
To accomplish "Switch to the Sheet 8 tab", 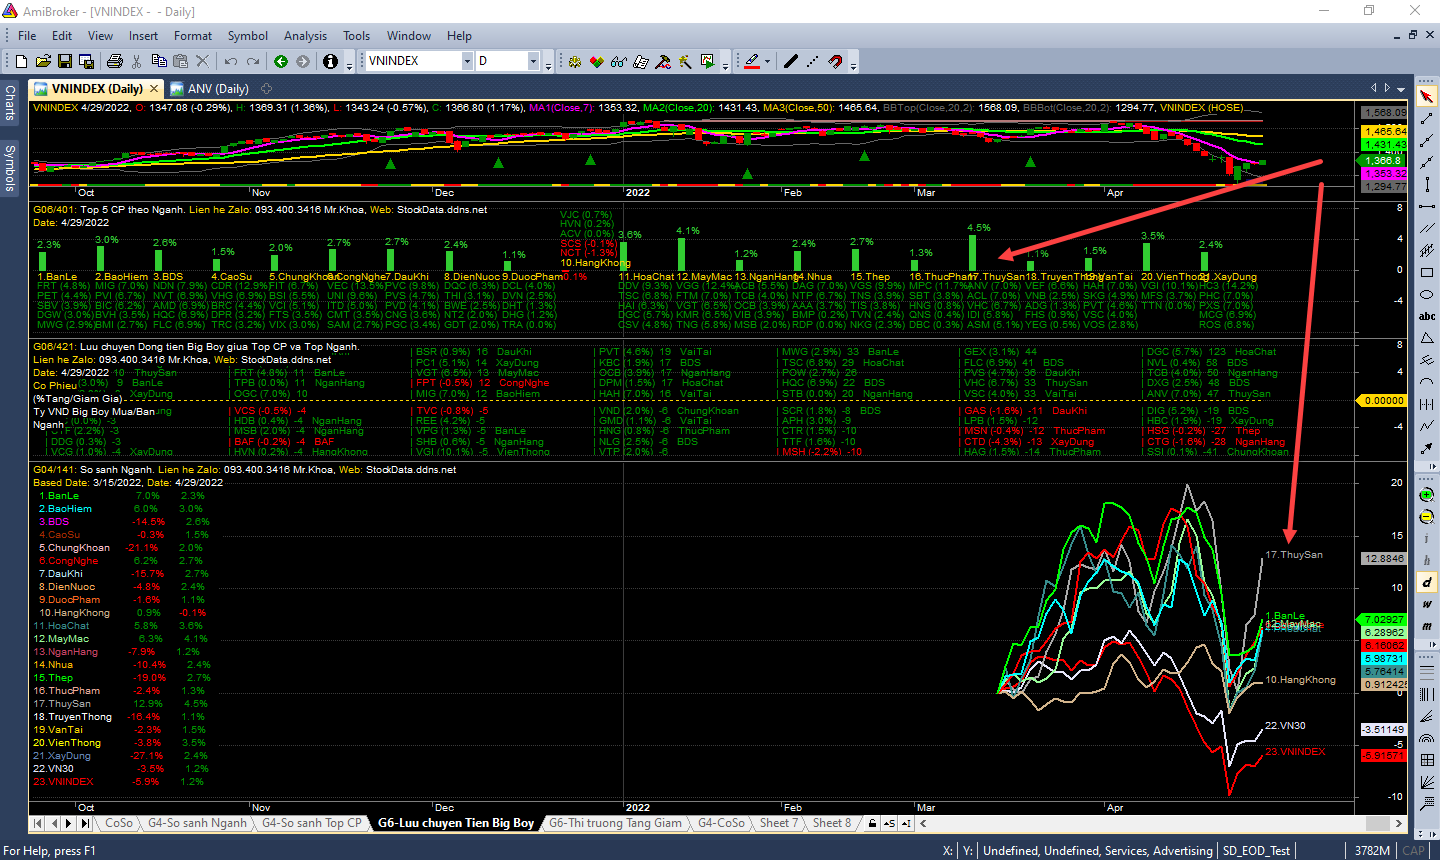I will click(x=832, y=823).
